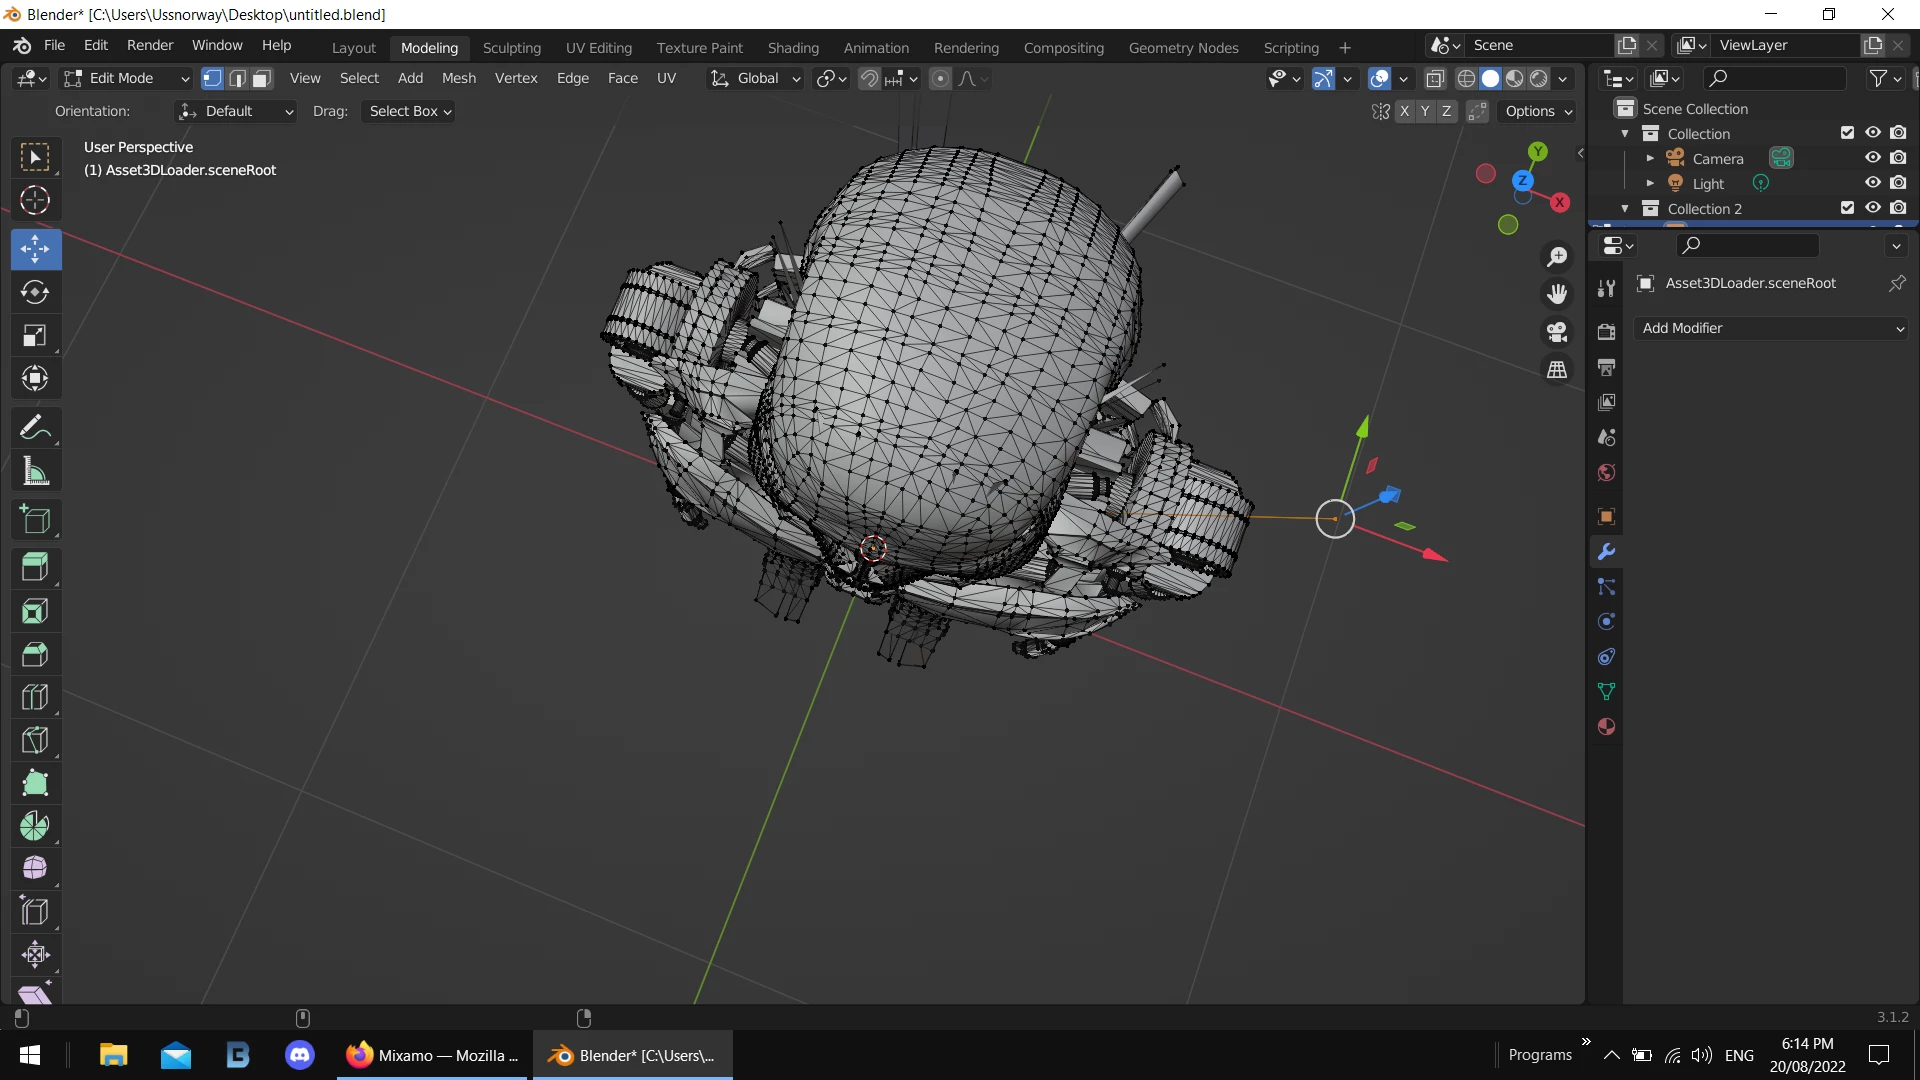Switch to the UV Editing workspace tab
This screenshot has height=1080, width=1920.
point(598,47)
